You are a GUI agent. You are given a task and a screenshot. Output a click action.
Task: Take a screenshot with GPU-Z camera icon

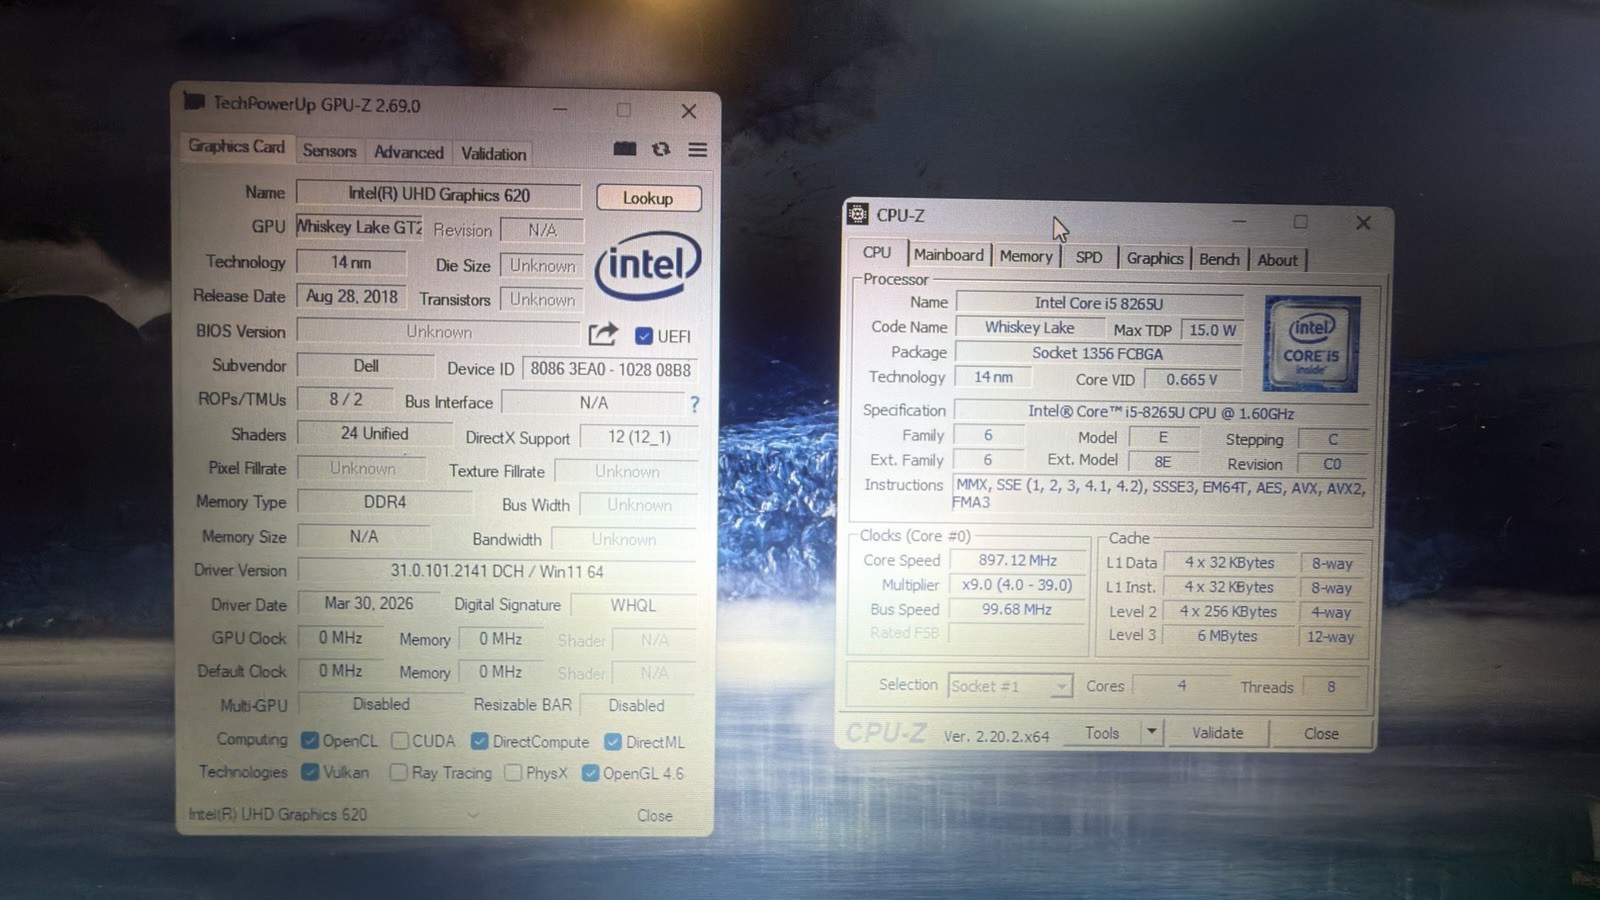point(625,149)
